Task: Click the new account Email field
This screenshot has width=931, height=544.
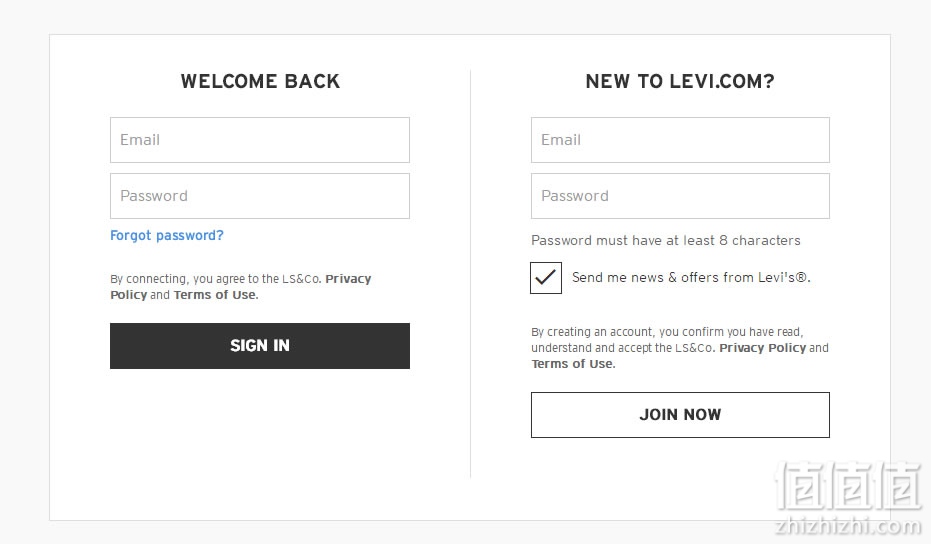Action: click(x=680, y=140)
